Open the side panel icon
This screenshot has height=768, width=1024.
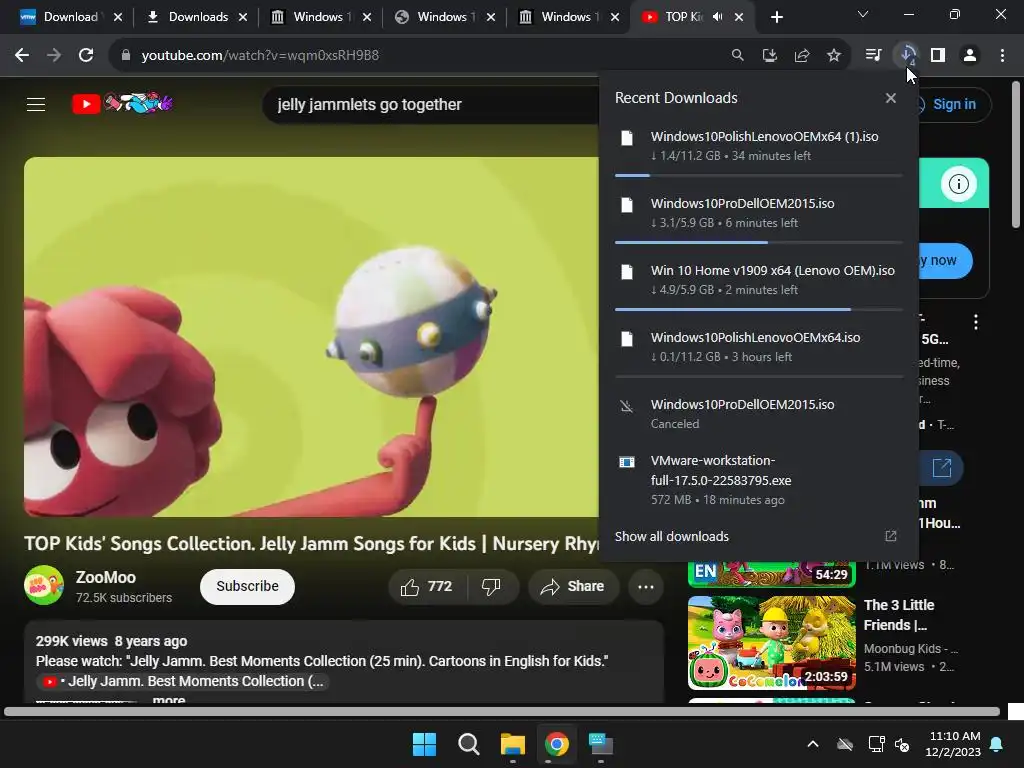[x=938, y=56]
